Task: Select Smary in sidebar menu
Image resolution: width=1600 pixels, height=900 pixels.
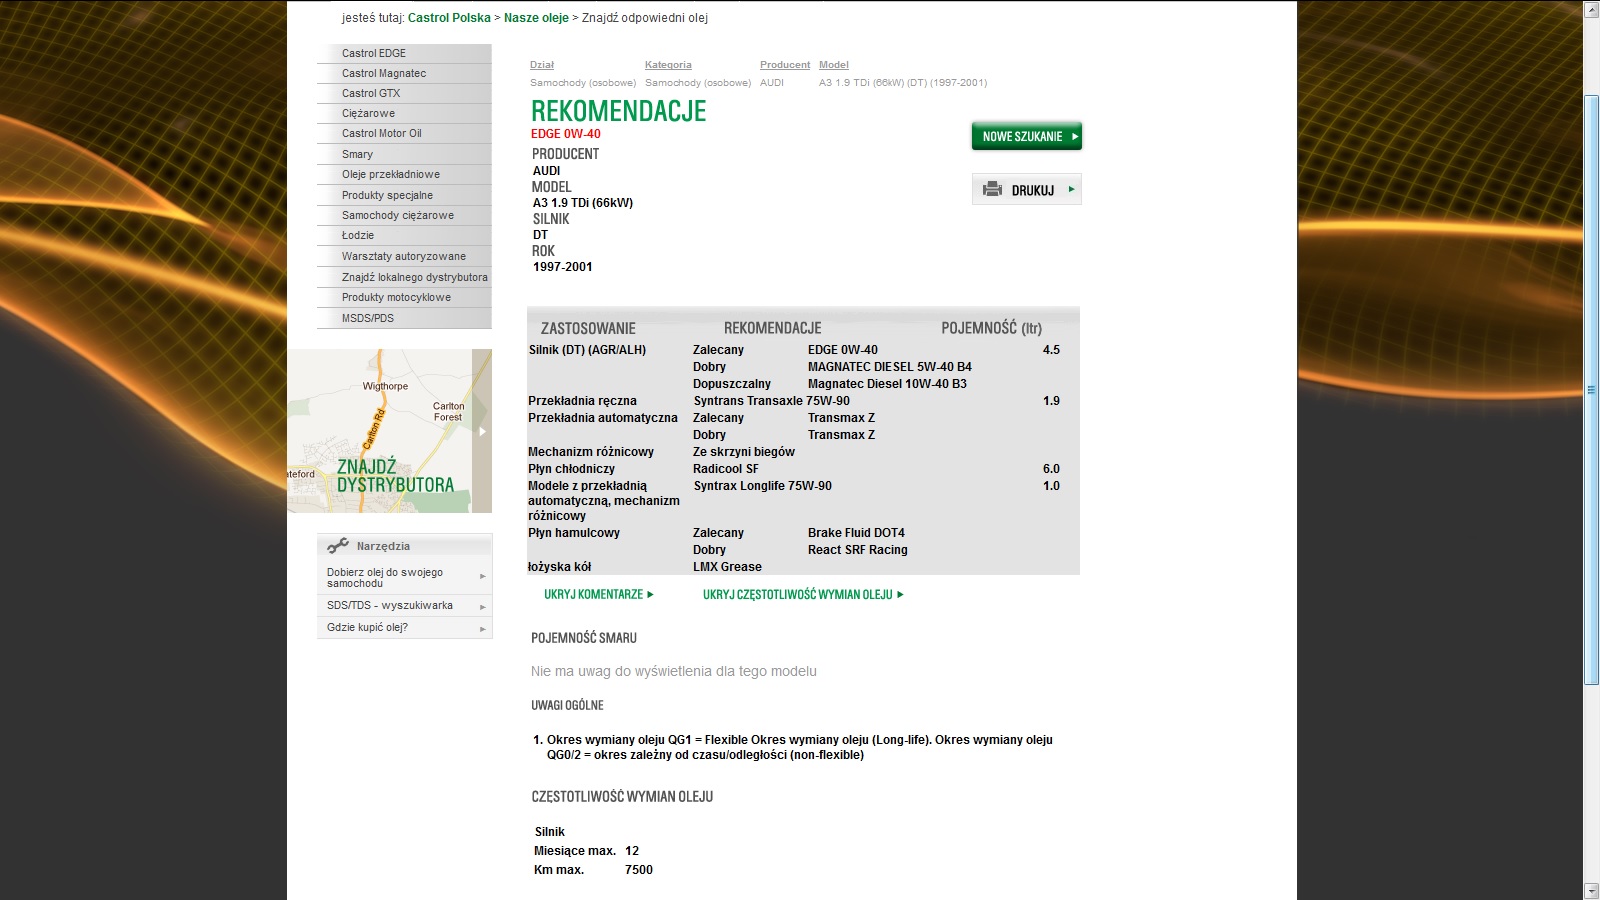Action: 404,154
